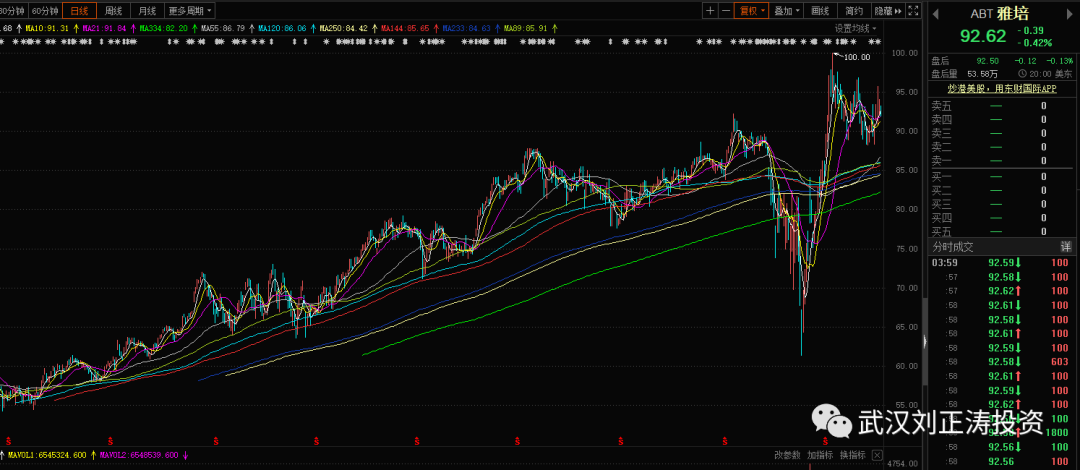Select MA89:85.91 indicator label
Viewport: 1080px width, 470px height.
pos(526,28)
